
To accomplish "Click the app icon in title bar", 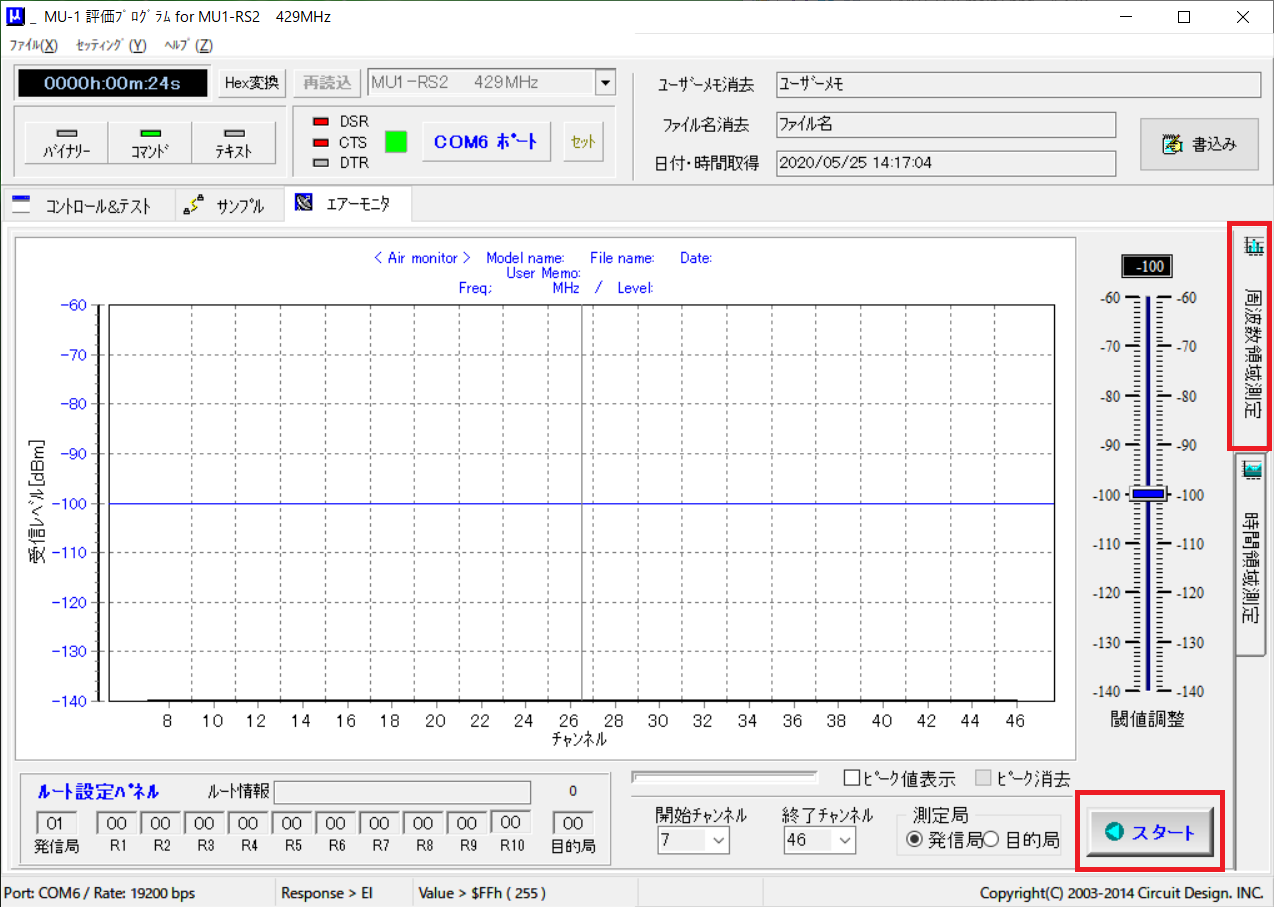I will pos(16,17).
